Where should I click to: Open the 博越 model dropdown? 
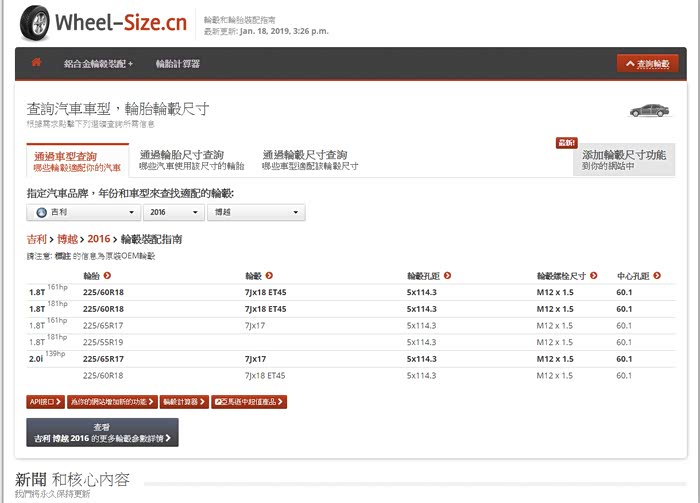[256, 213]
